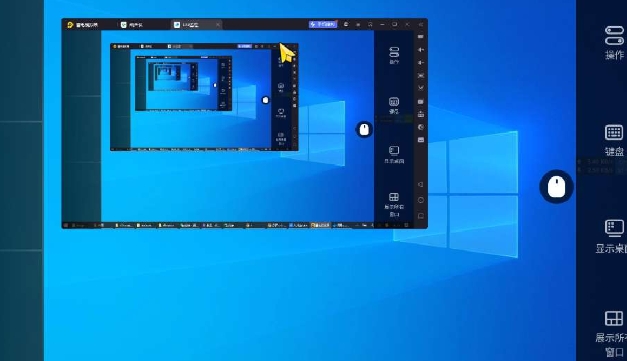Click the nested remote window thumbnail
The image size is (627, 361).
coord(204,97)
